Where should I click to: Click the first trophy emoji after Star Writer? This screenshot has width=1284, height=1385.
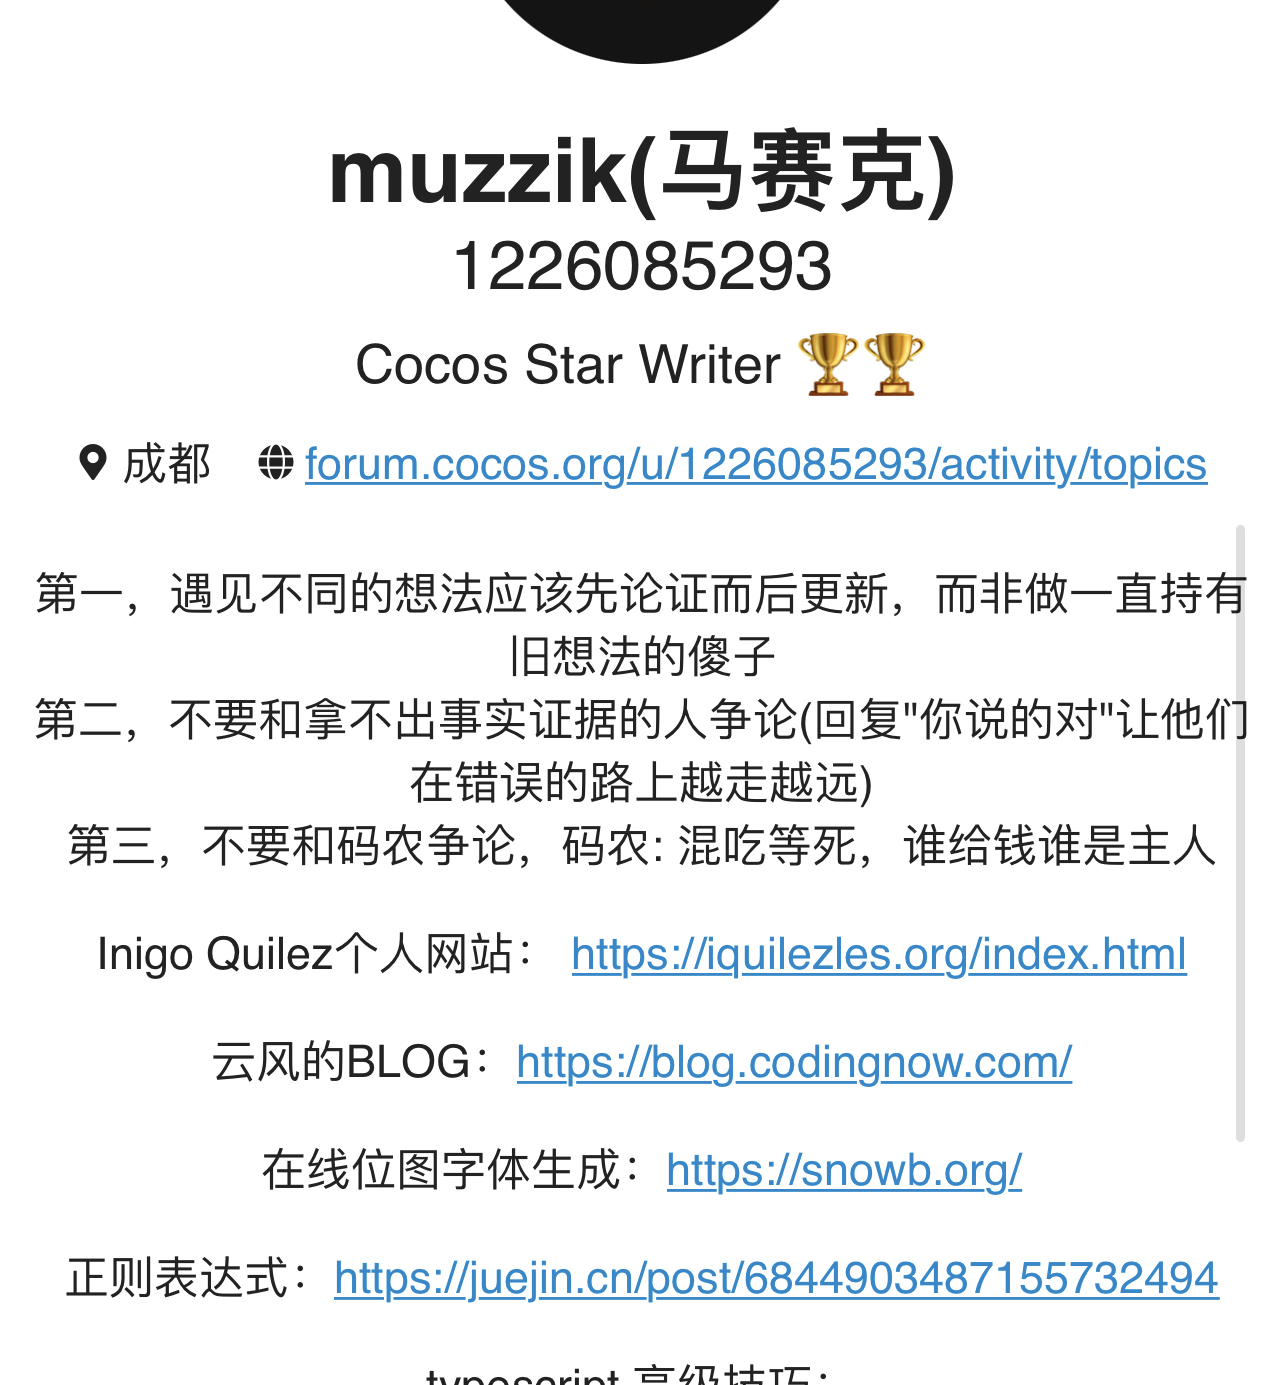[x=828, y=364]
